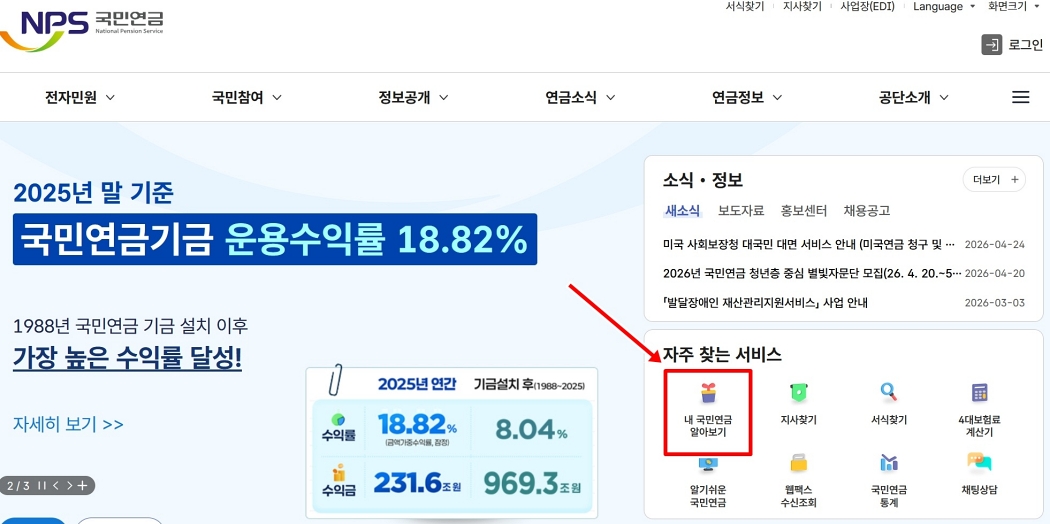Pause the banner slideshow

click(42, 486)
